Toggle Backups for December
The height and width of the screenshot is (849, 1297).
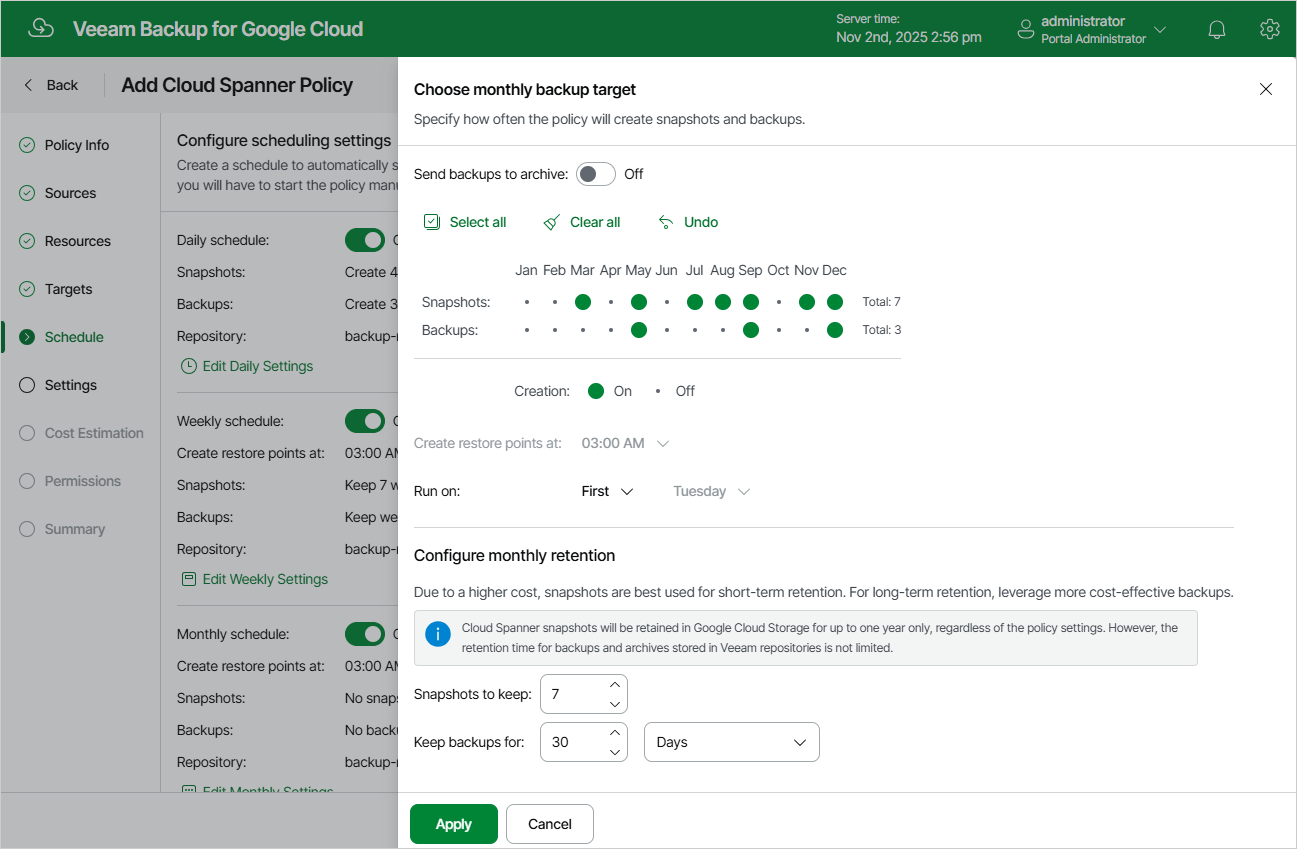coord(835,330)
